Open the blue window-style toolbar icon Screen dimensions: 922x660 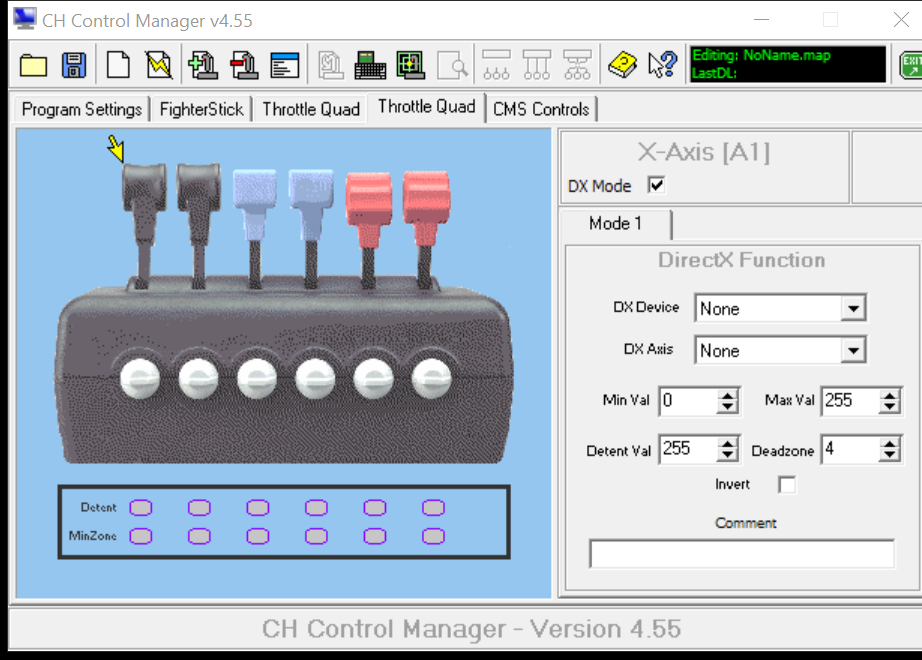tap(285, 65)
